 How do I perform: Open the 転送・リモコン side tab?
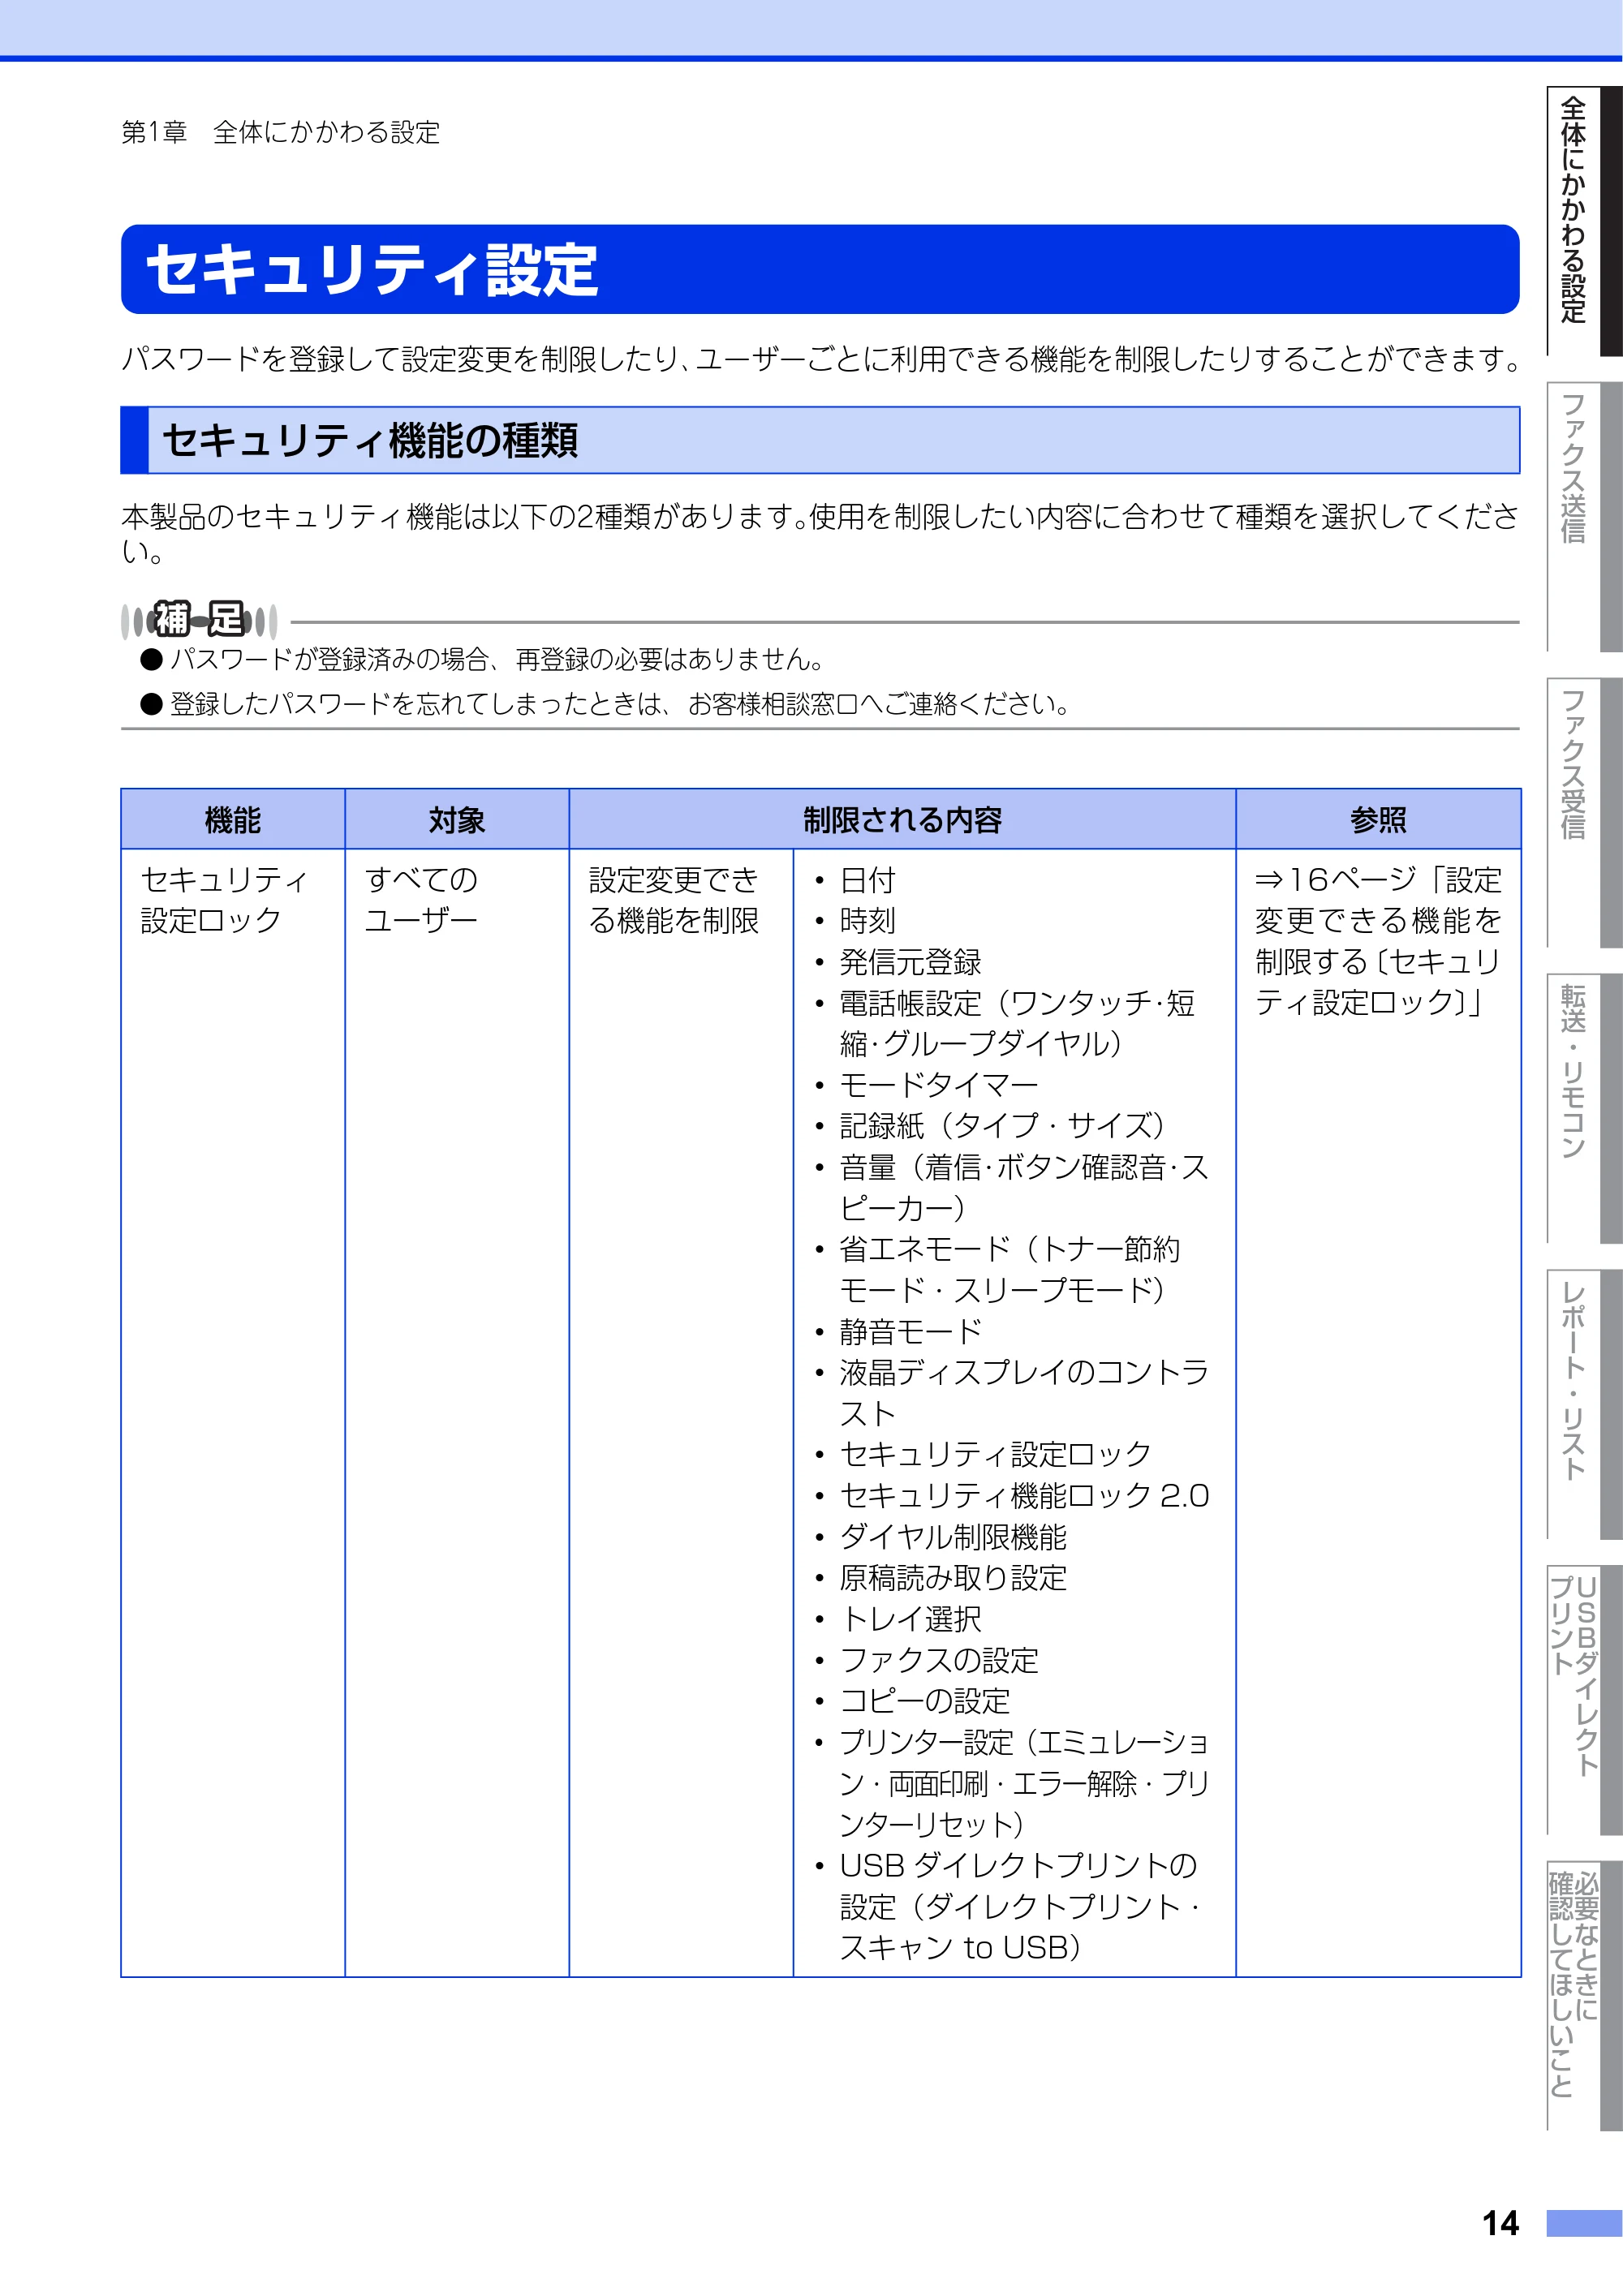point(1583,1108)
